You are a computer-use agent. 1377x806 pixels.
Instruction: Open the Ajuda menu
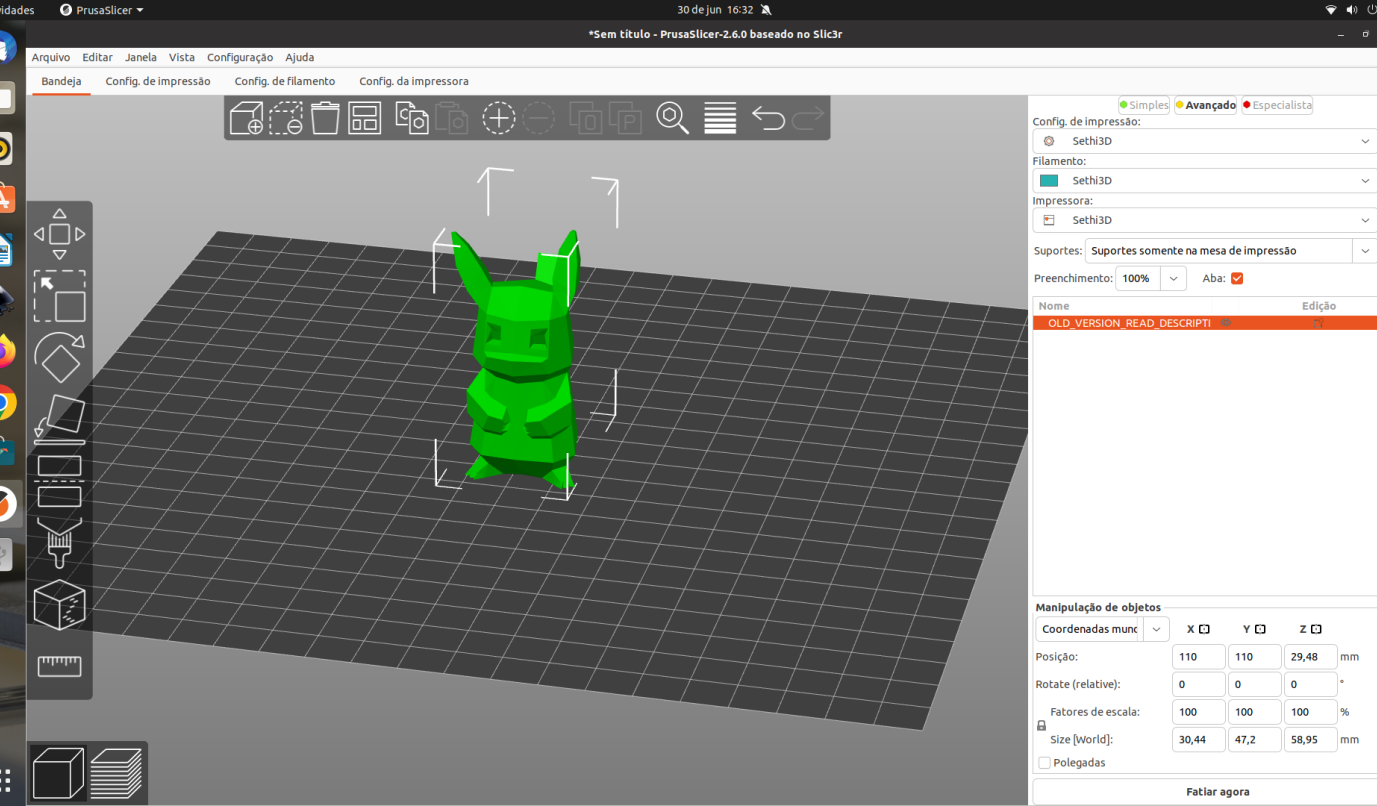[300, 58]
